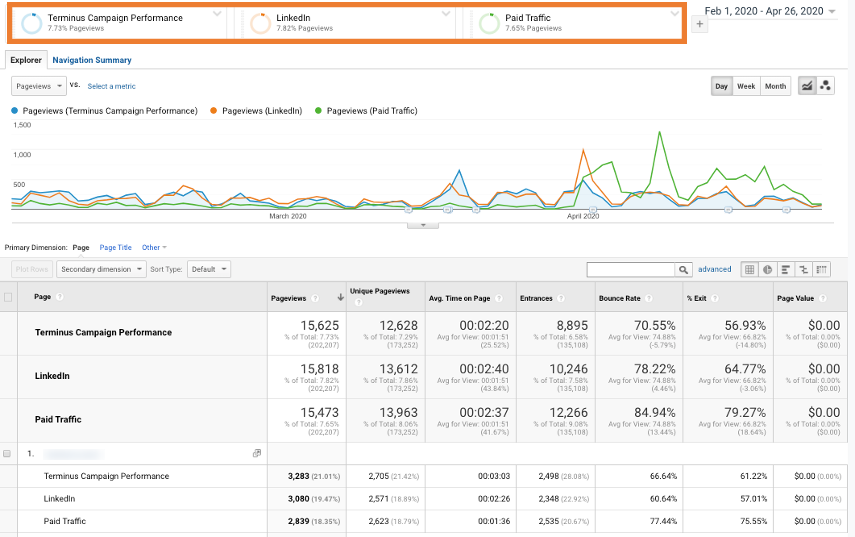Click annotation marker below April 2020 label
This screenshot has height=537, width=855.
coord(593,209)
